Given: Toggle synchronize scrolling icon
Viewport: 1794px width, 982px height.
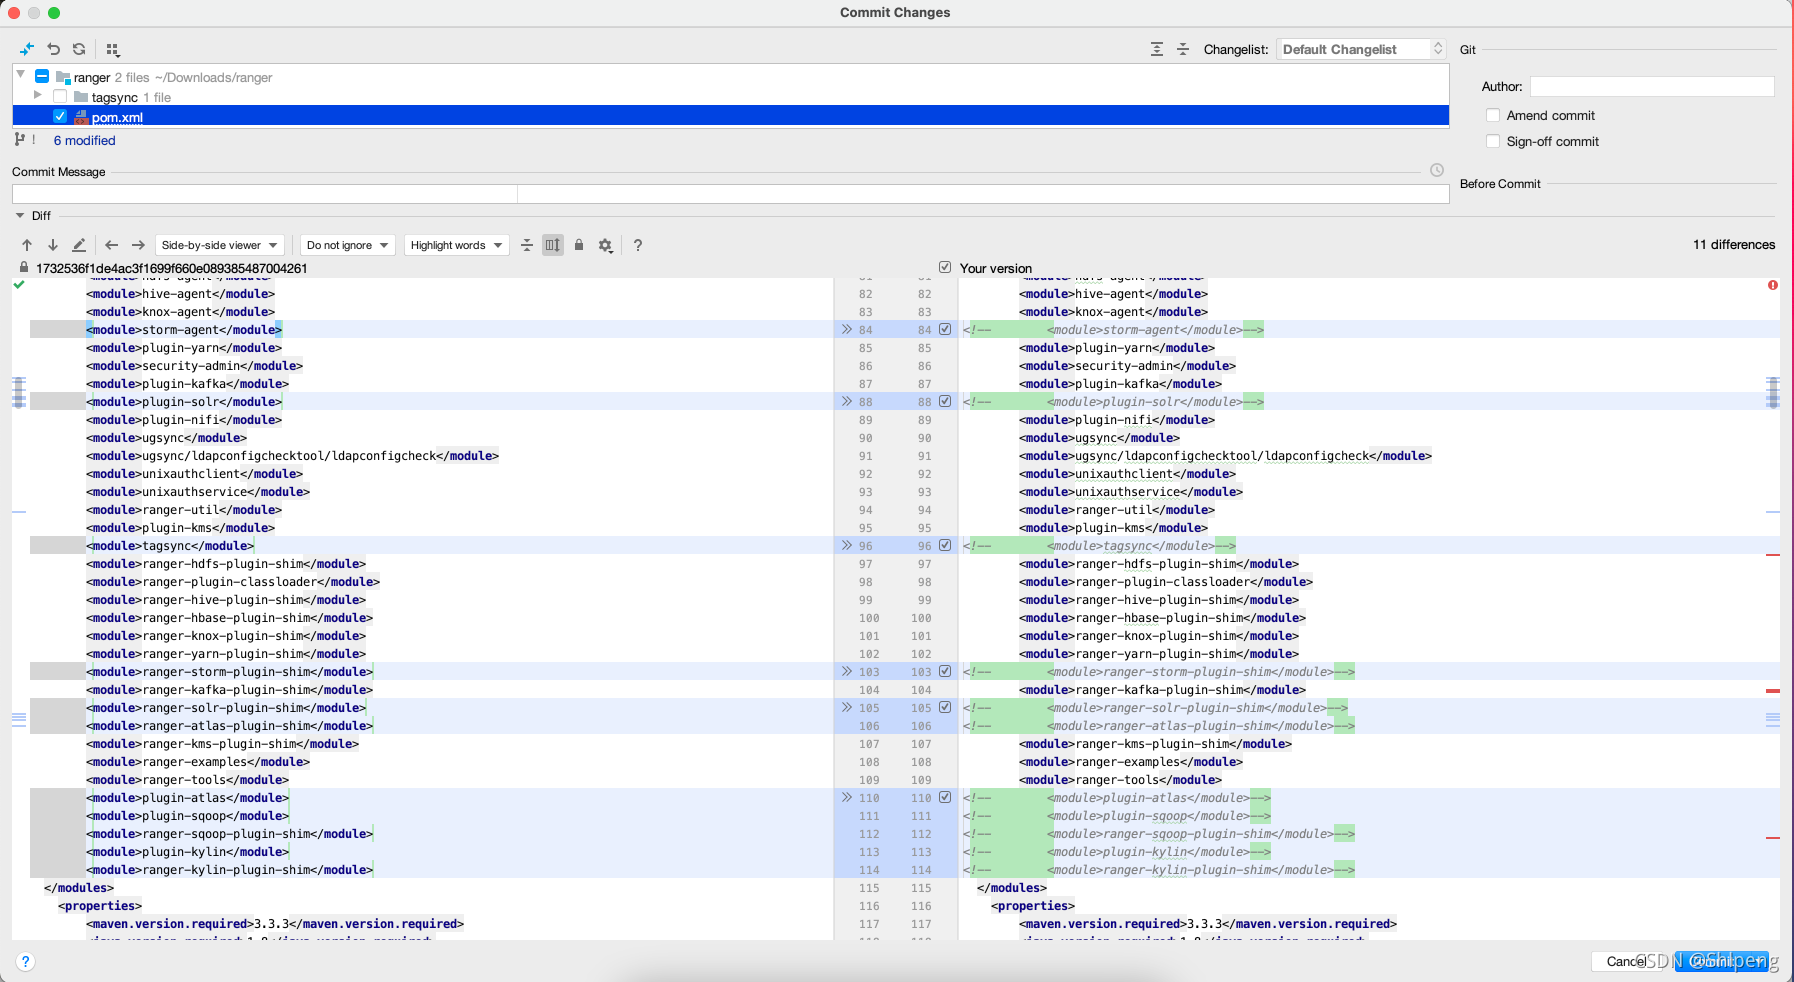Looking at the screenshot, I should coord(553,245).
